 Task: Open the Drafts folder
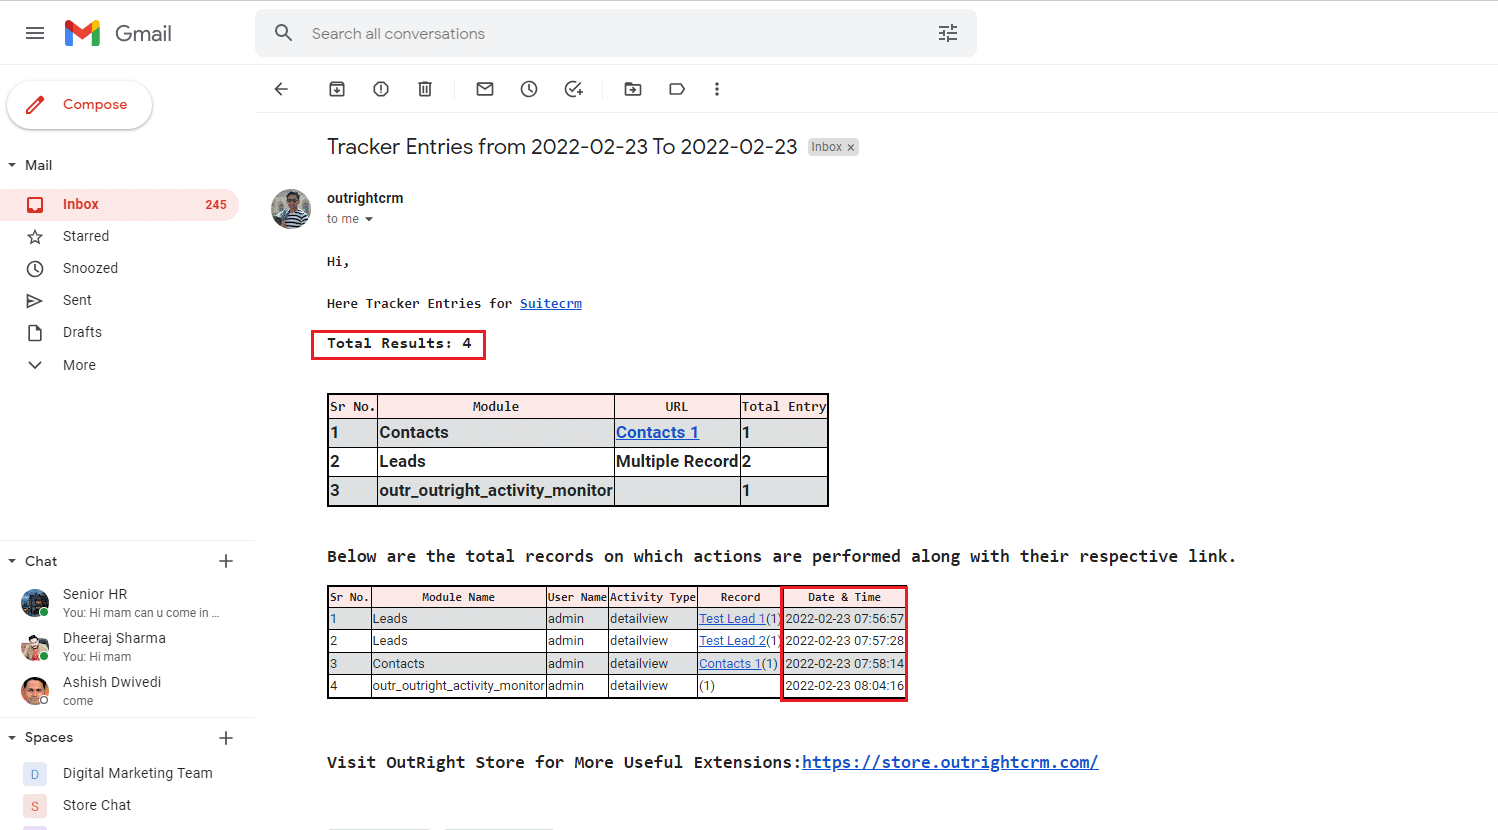[119, 332]
